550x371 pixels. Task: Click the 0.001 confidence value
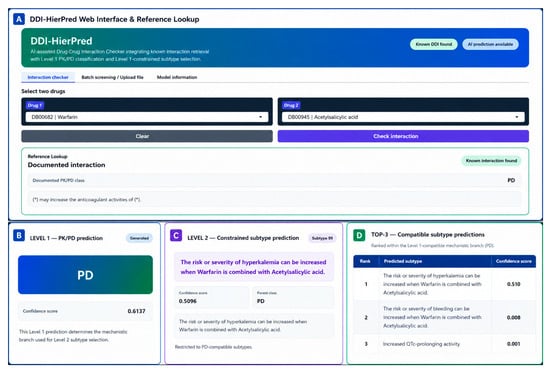point(514,344)
